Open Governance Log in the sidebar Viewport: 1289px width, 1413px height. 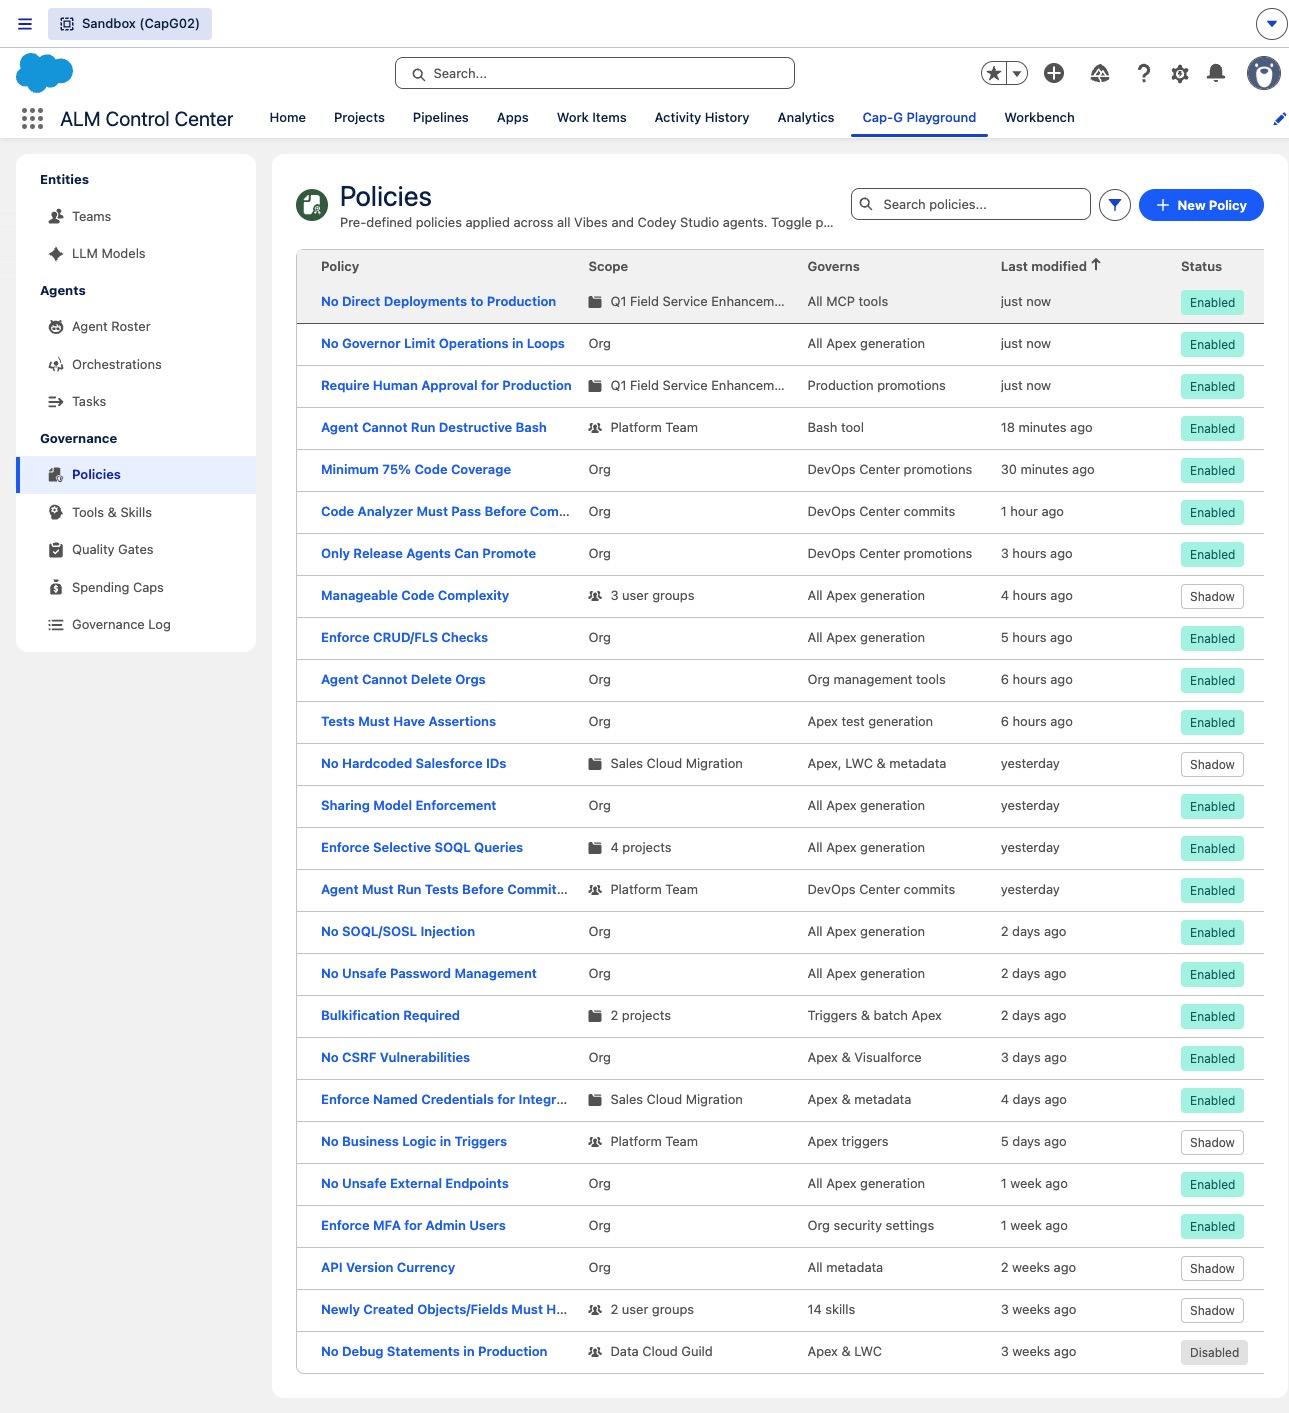(x=136, y=625)
